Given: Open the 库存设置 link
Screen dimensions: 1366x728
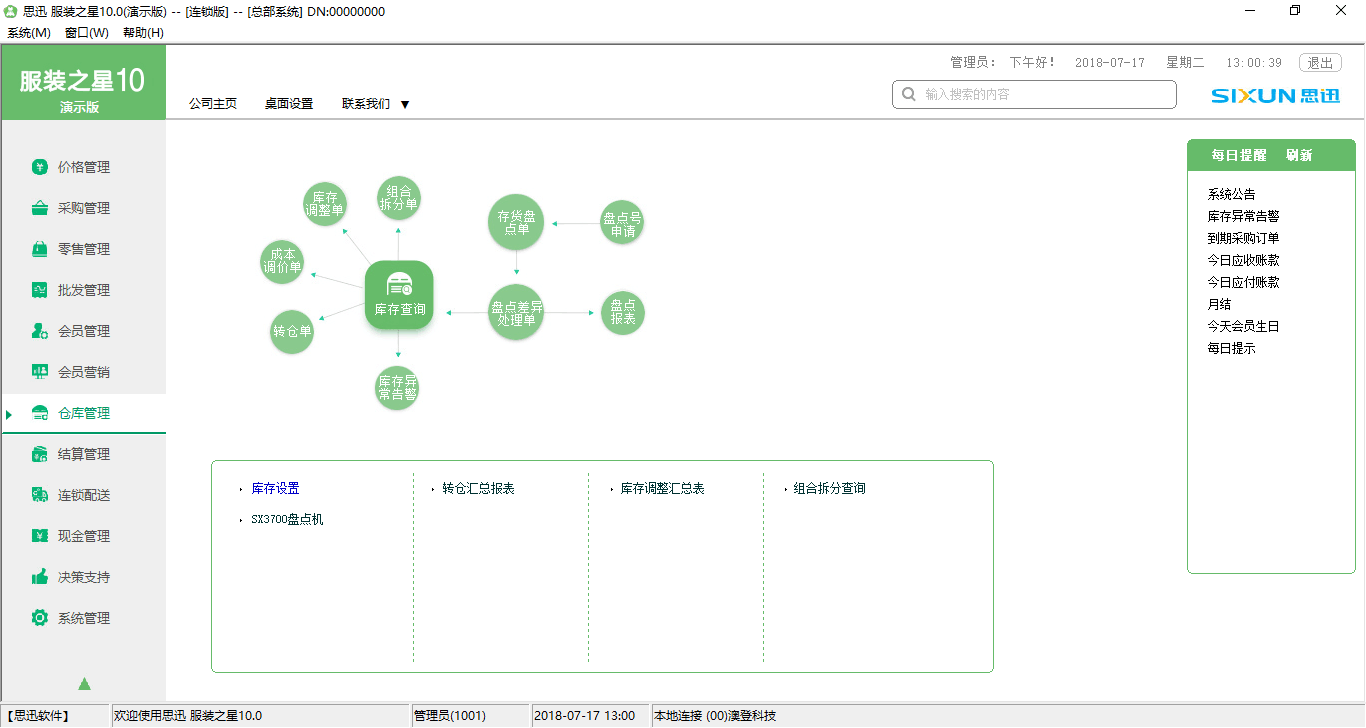Looking at the screenshot, I should point(275,488).
